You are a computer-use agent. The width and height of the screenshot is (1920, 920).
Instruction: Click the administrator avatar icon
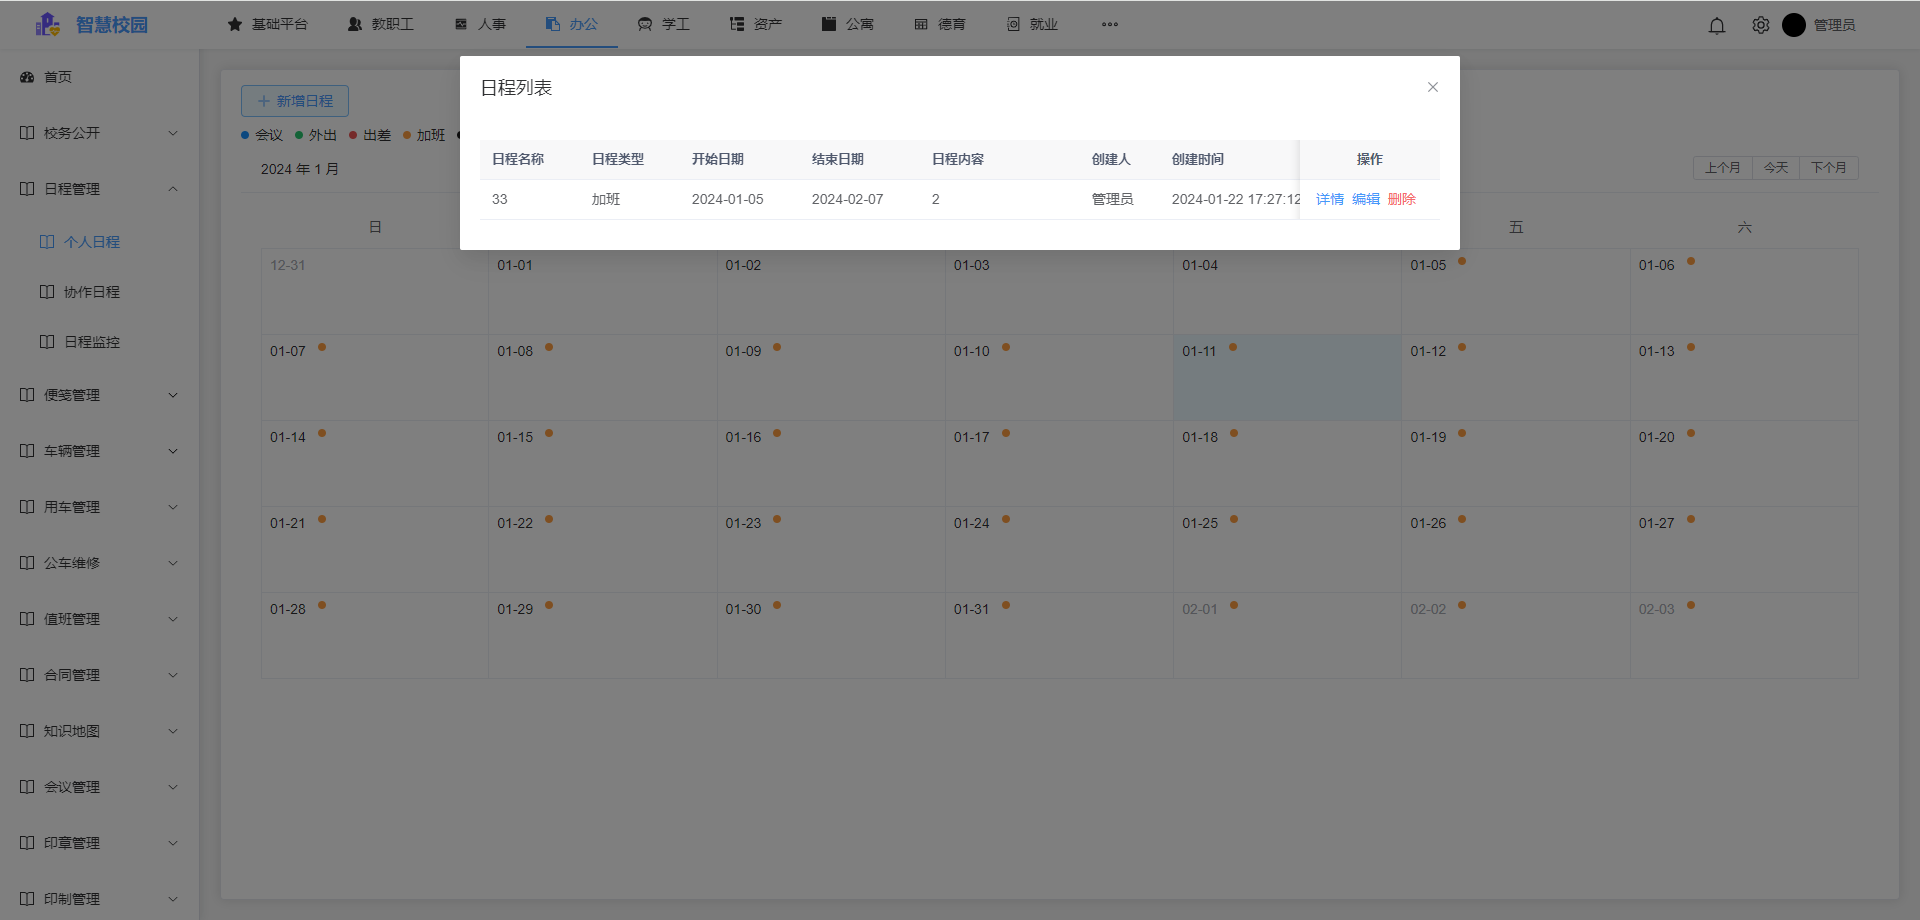pyautogui.click(x=1793, y=25)
